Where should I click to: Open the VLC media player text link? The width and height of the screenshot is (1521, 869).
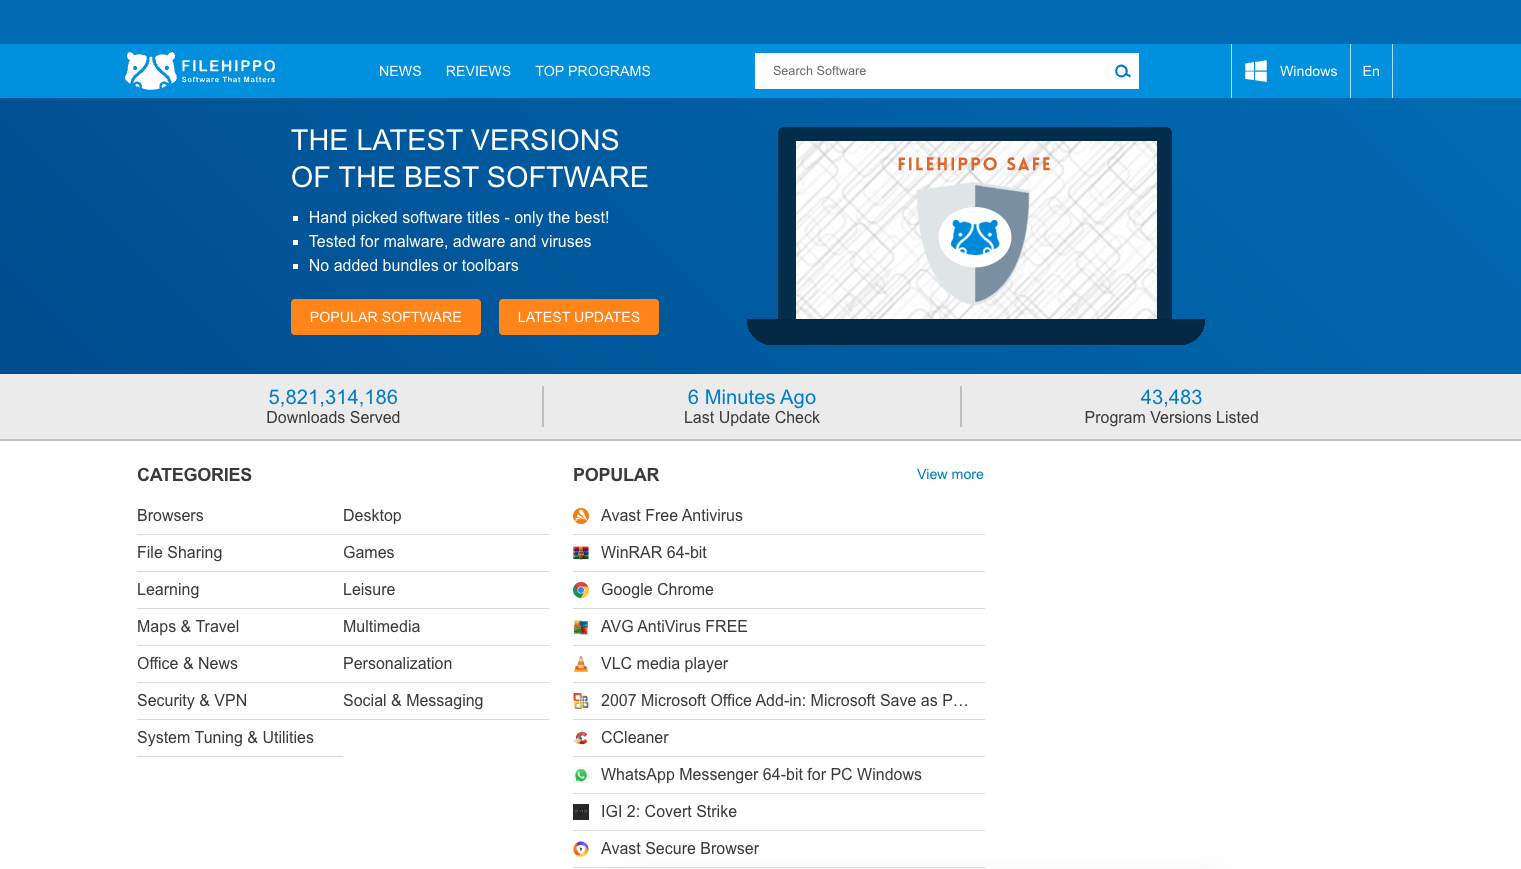pyautogui.click(x=664, y=664)
